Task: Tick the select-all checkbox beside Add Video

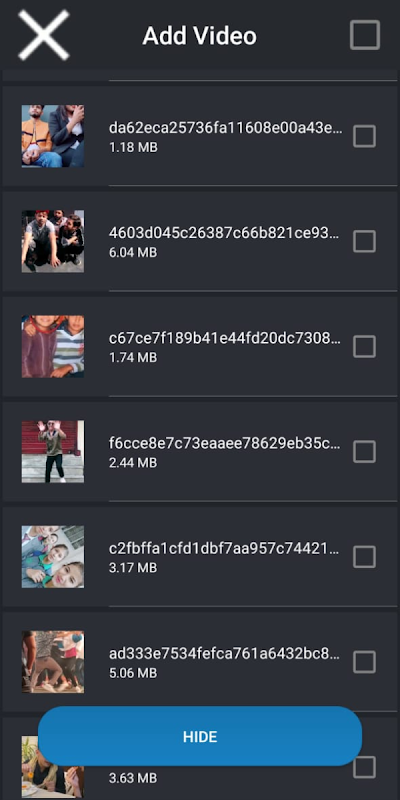Action: 365,35
